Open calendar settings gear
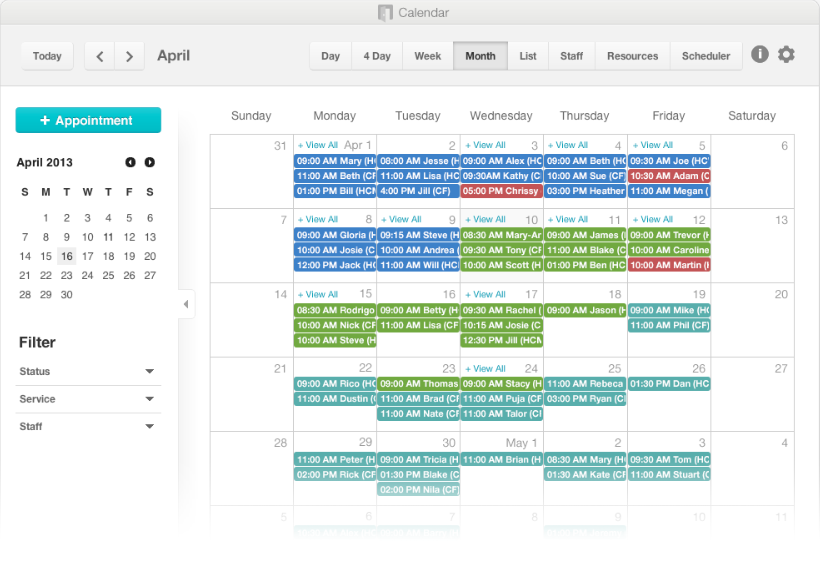Viewport: 820px width, 576px height. click(786, 54)
